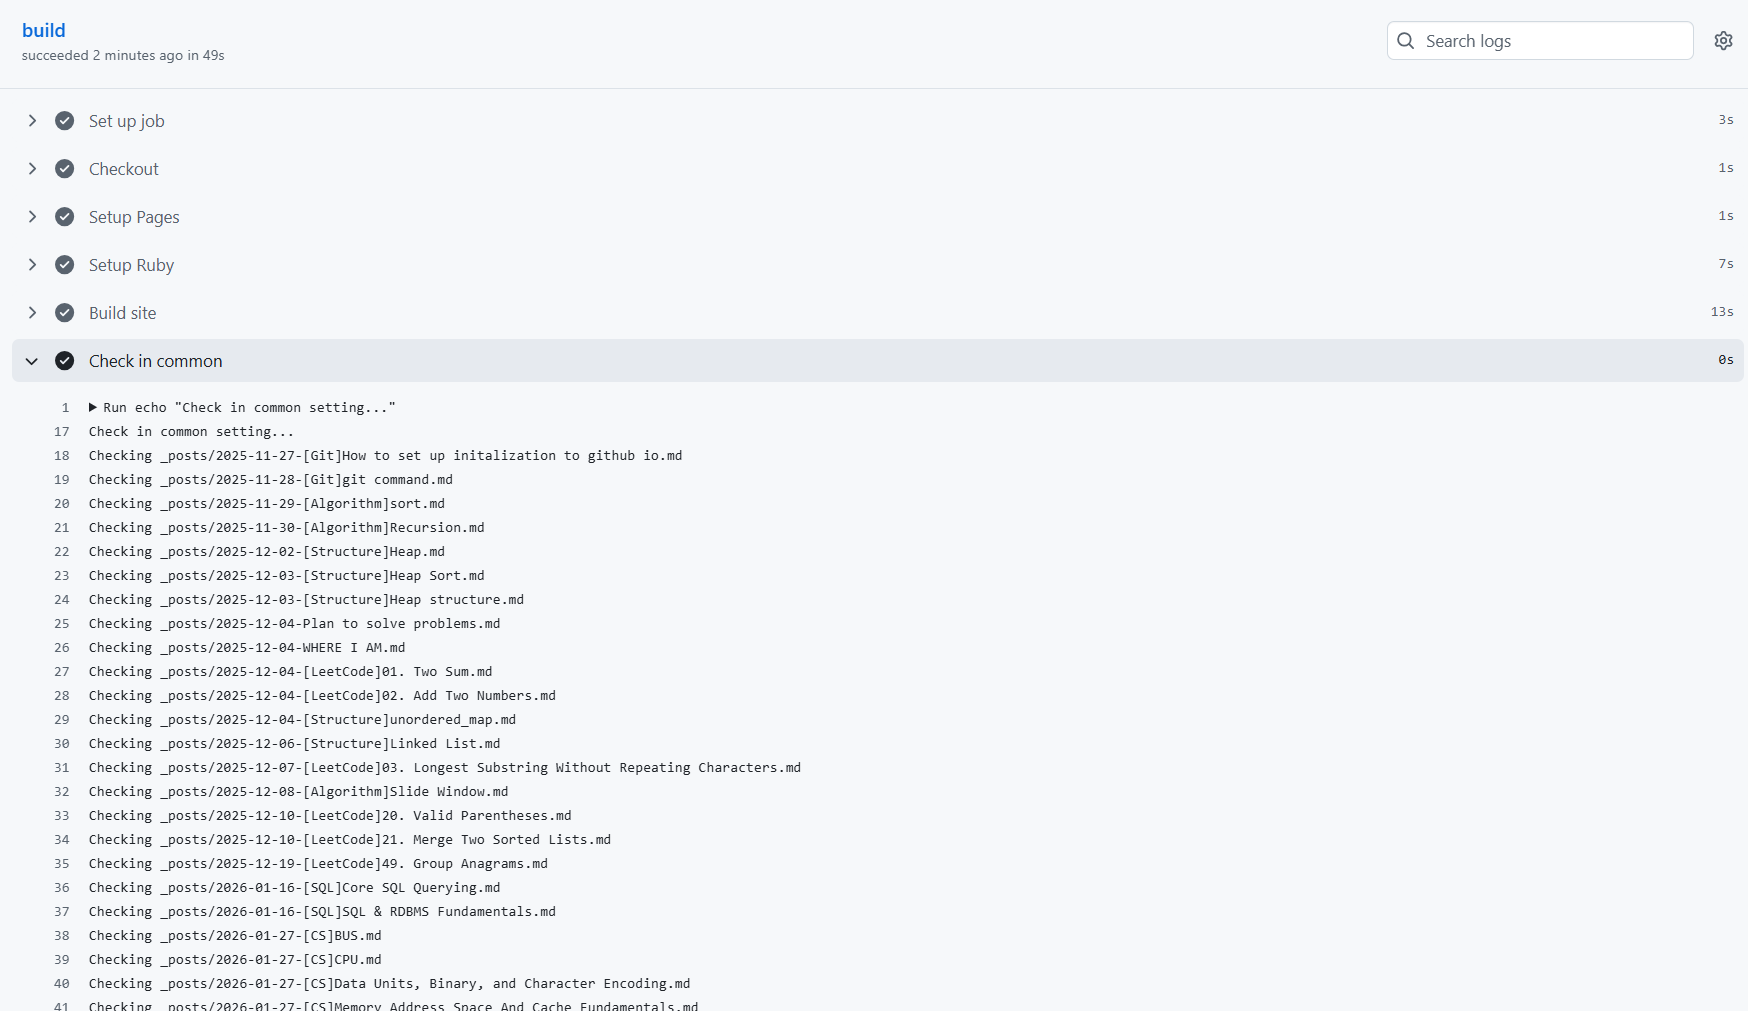Click the success check icon beside Setup Ruby

(65, 265)
